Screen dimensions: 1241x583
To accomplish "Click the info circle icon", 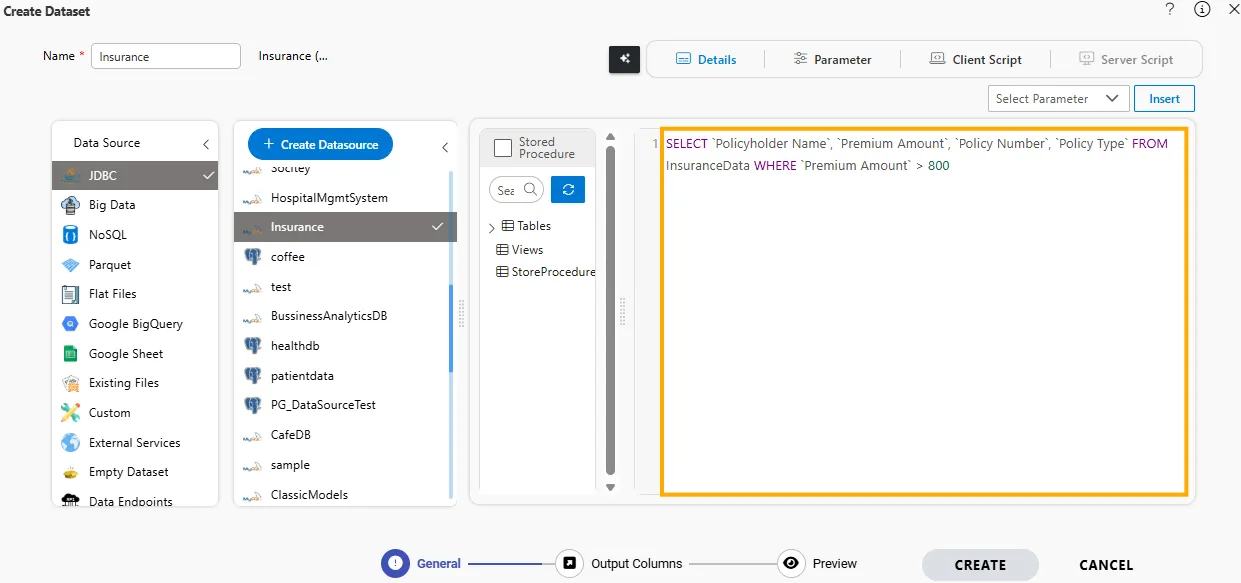I will 1202,9.
